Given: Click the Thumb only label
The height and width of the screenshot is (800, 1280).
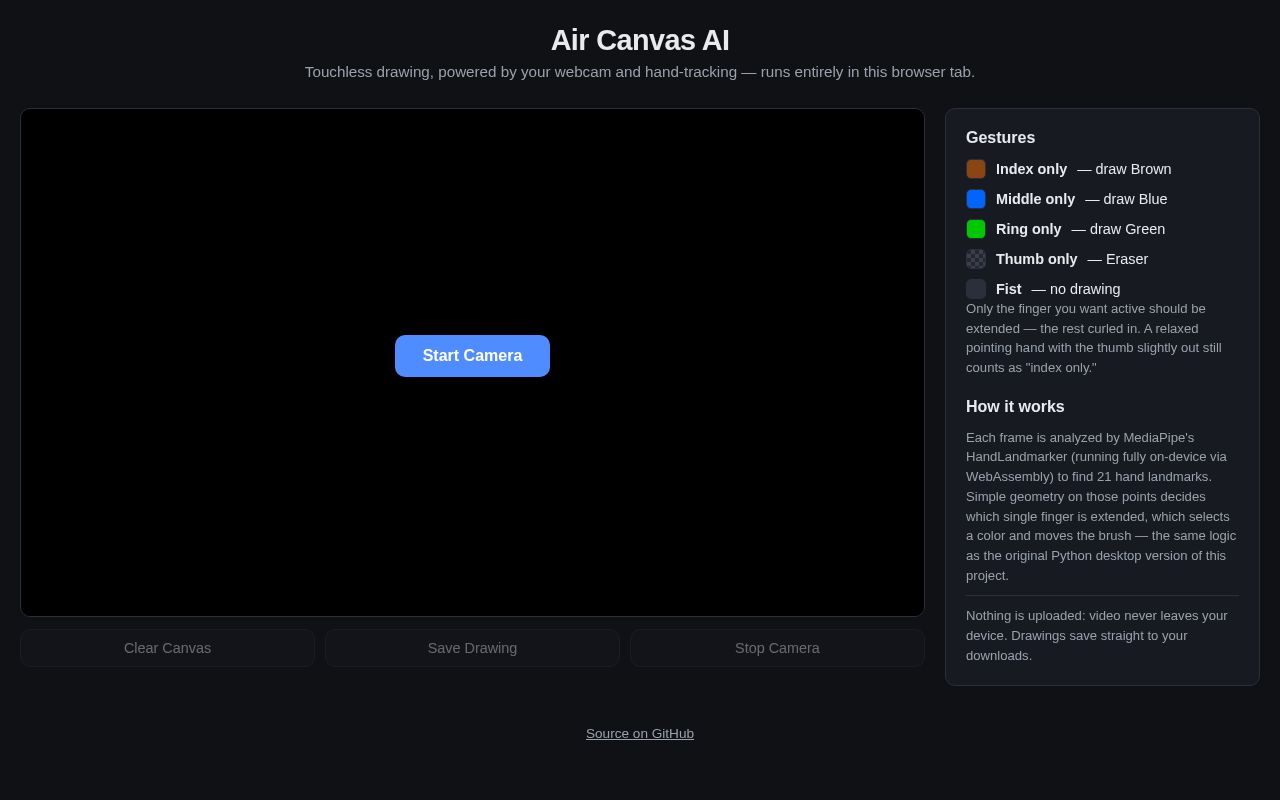Looking at the screenshot, I should pyautogui.click(x=1036, y=259).
